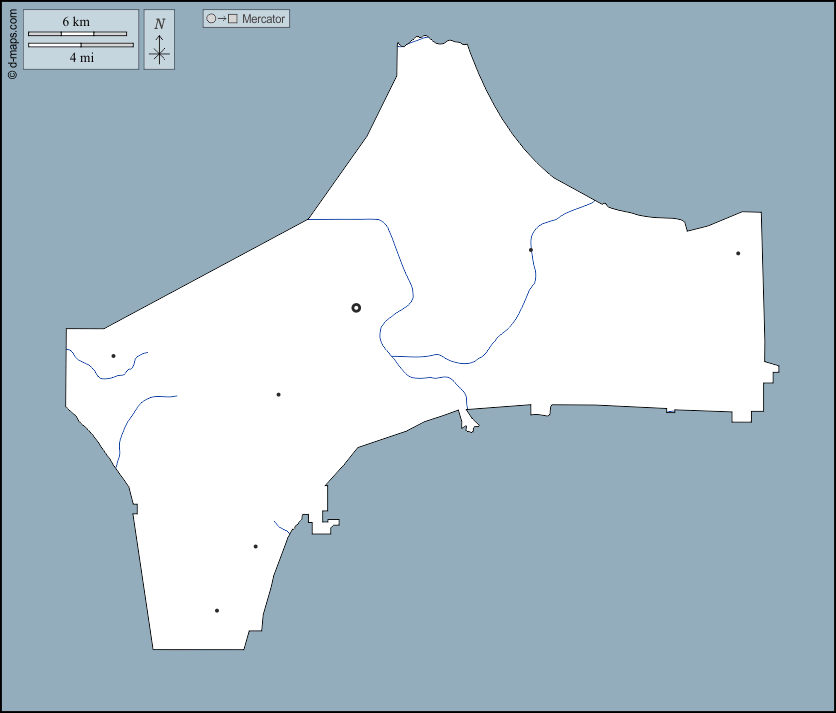Click the capital city ring marker
The height and width of the screenshot is (713, 836).
coord(356,308)
